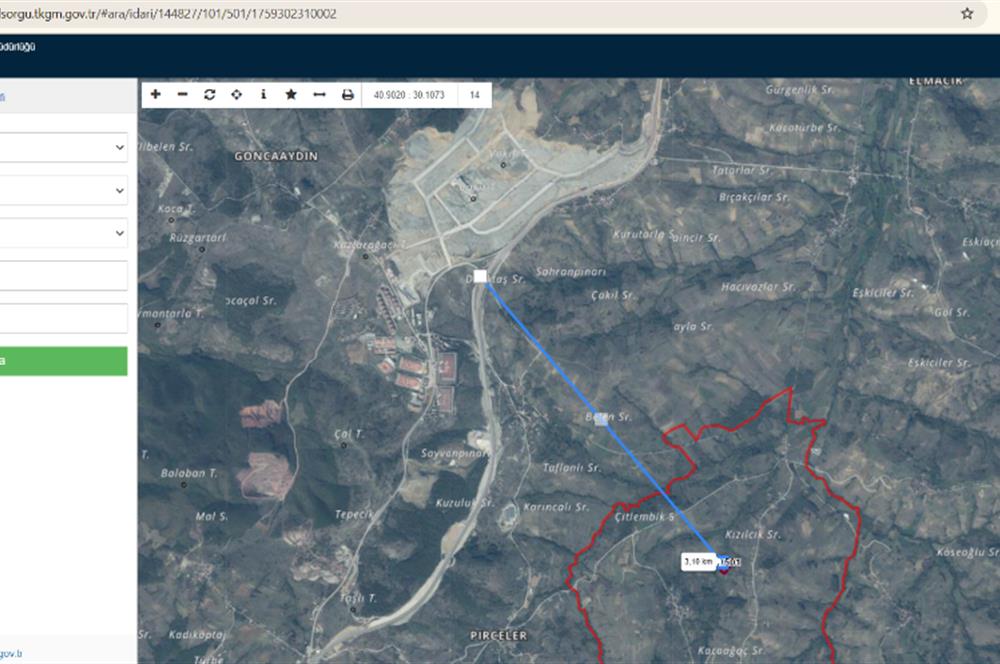
Task: Open the gov link at panel bottom
Action: [x=11, y=653]
